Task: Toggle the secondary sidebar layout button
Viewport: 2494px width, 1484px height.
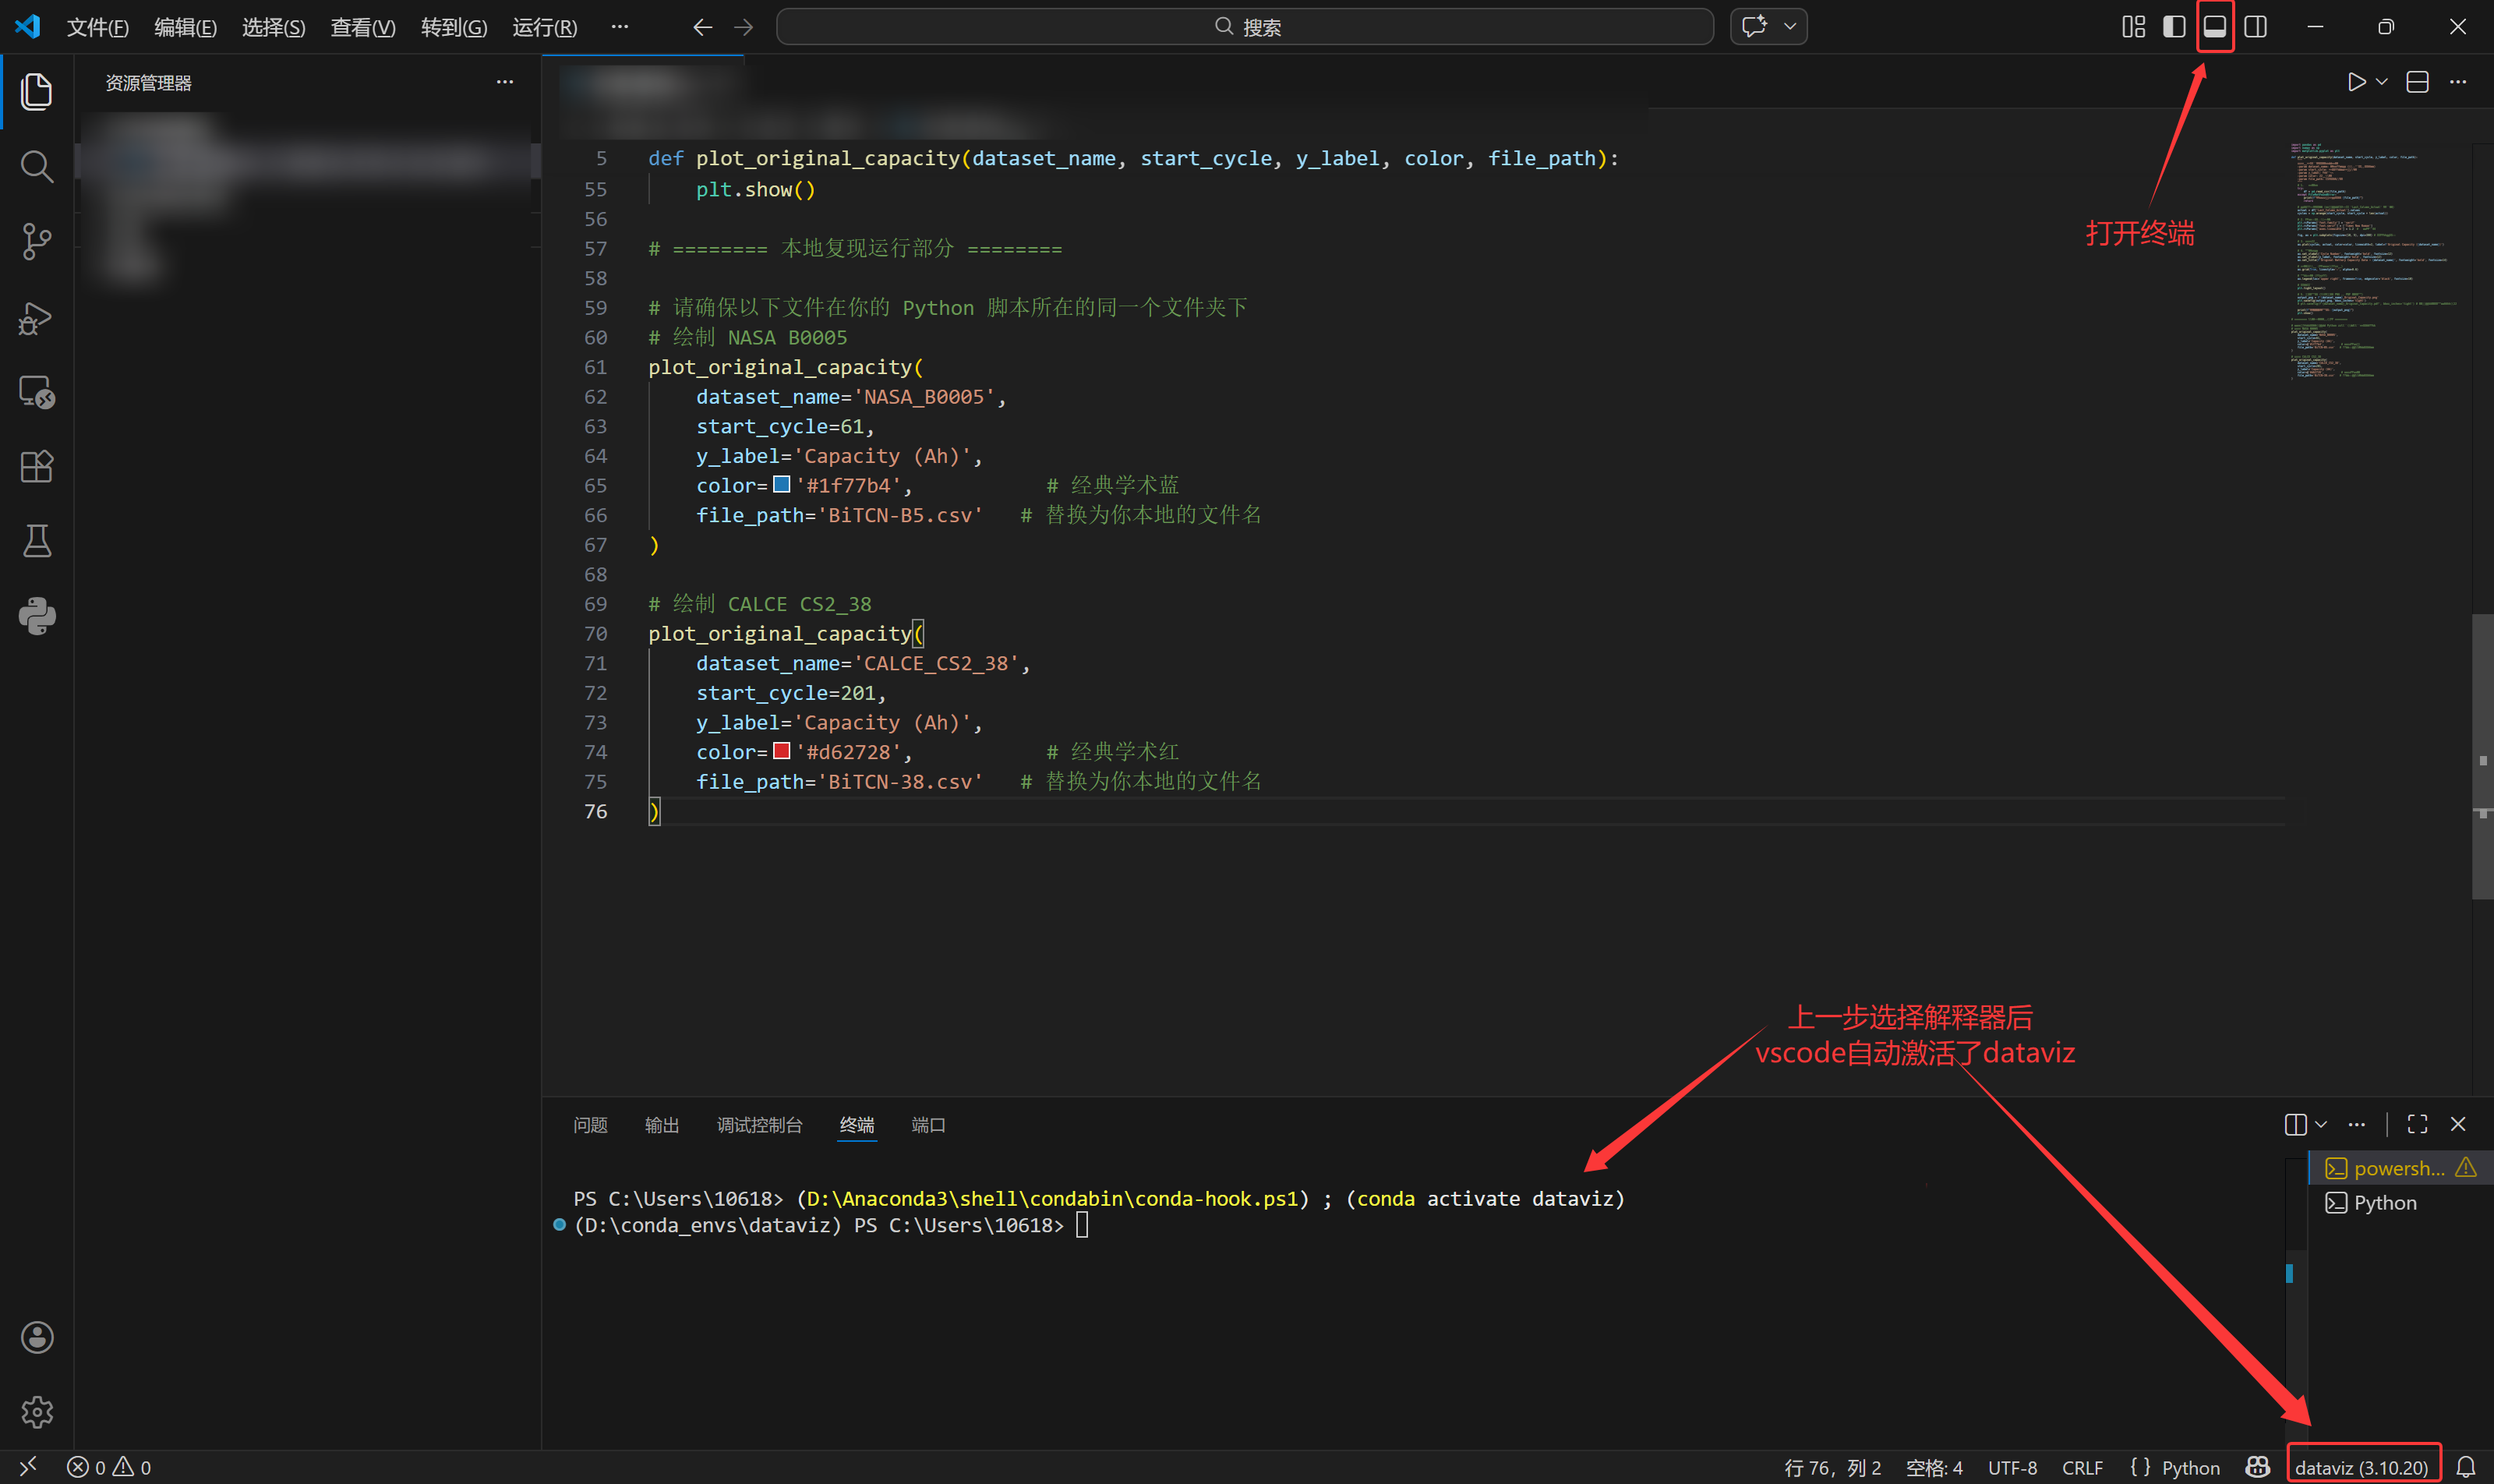Action: (2256, 27)
